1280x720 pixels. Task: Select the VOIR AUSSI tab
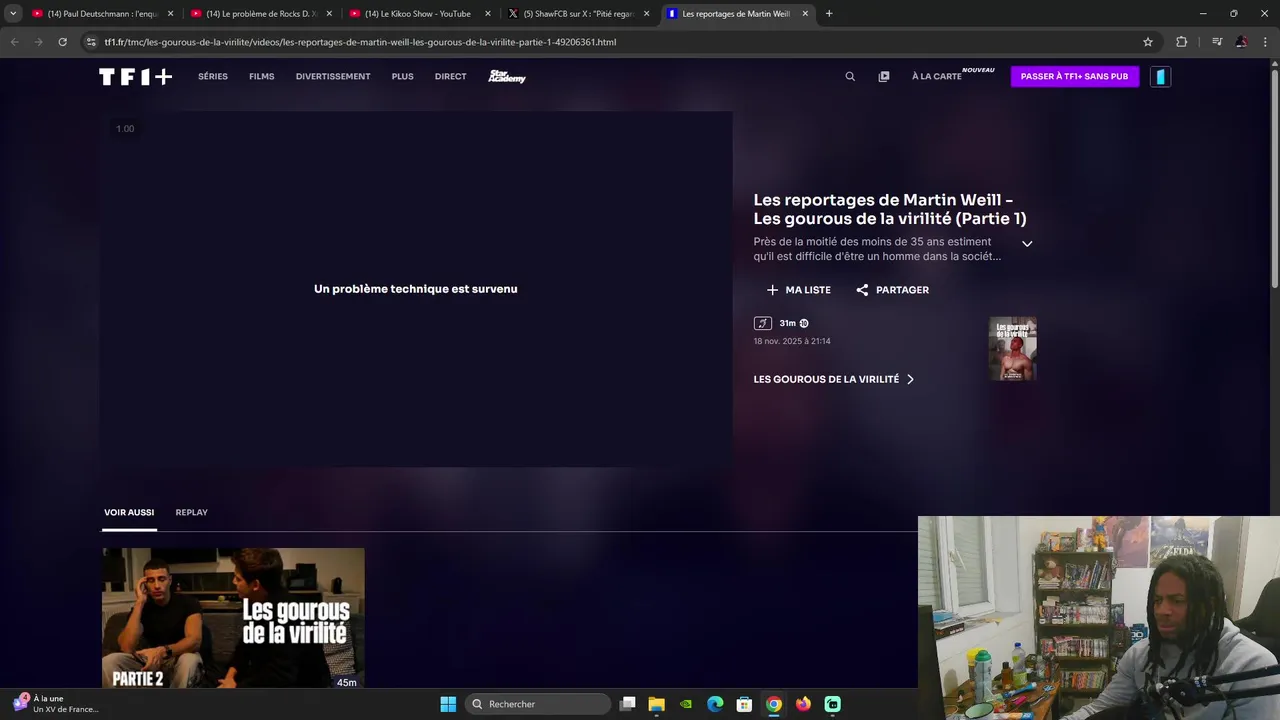(x=129, y=512)
